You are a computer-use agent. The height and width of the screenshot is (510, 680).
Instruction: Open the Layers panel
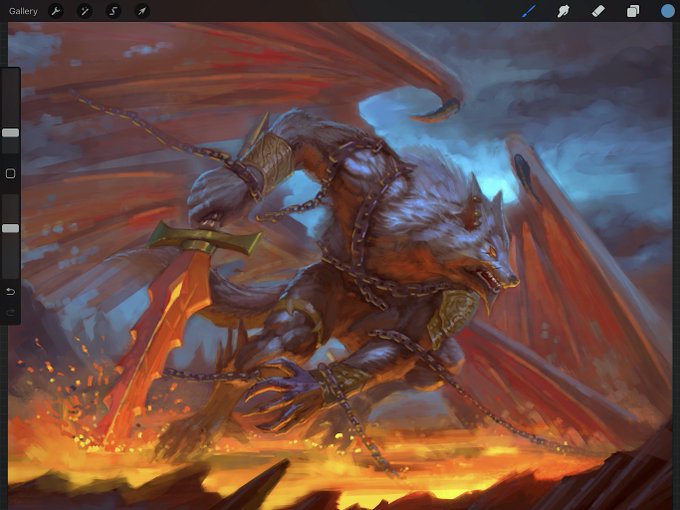point(633,11)
